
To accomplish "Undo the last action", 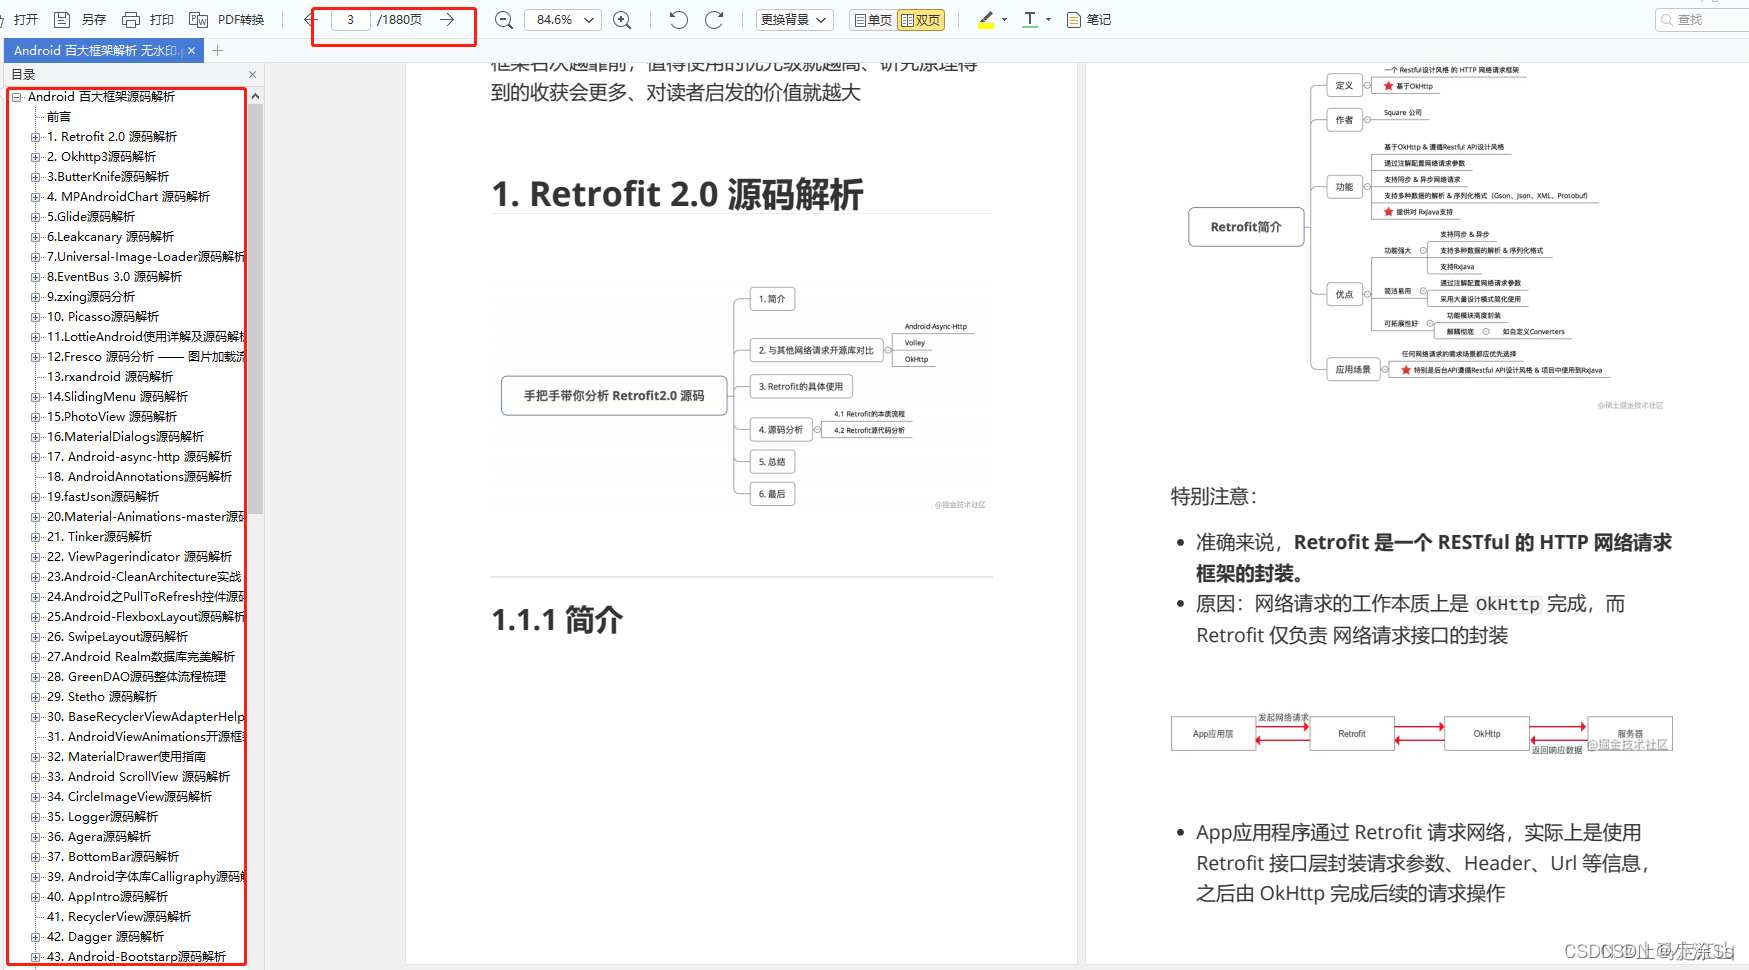I will [x=677, y=19].
